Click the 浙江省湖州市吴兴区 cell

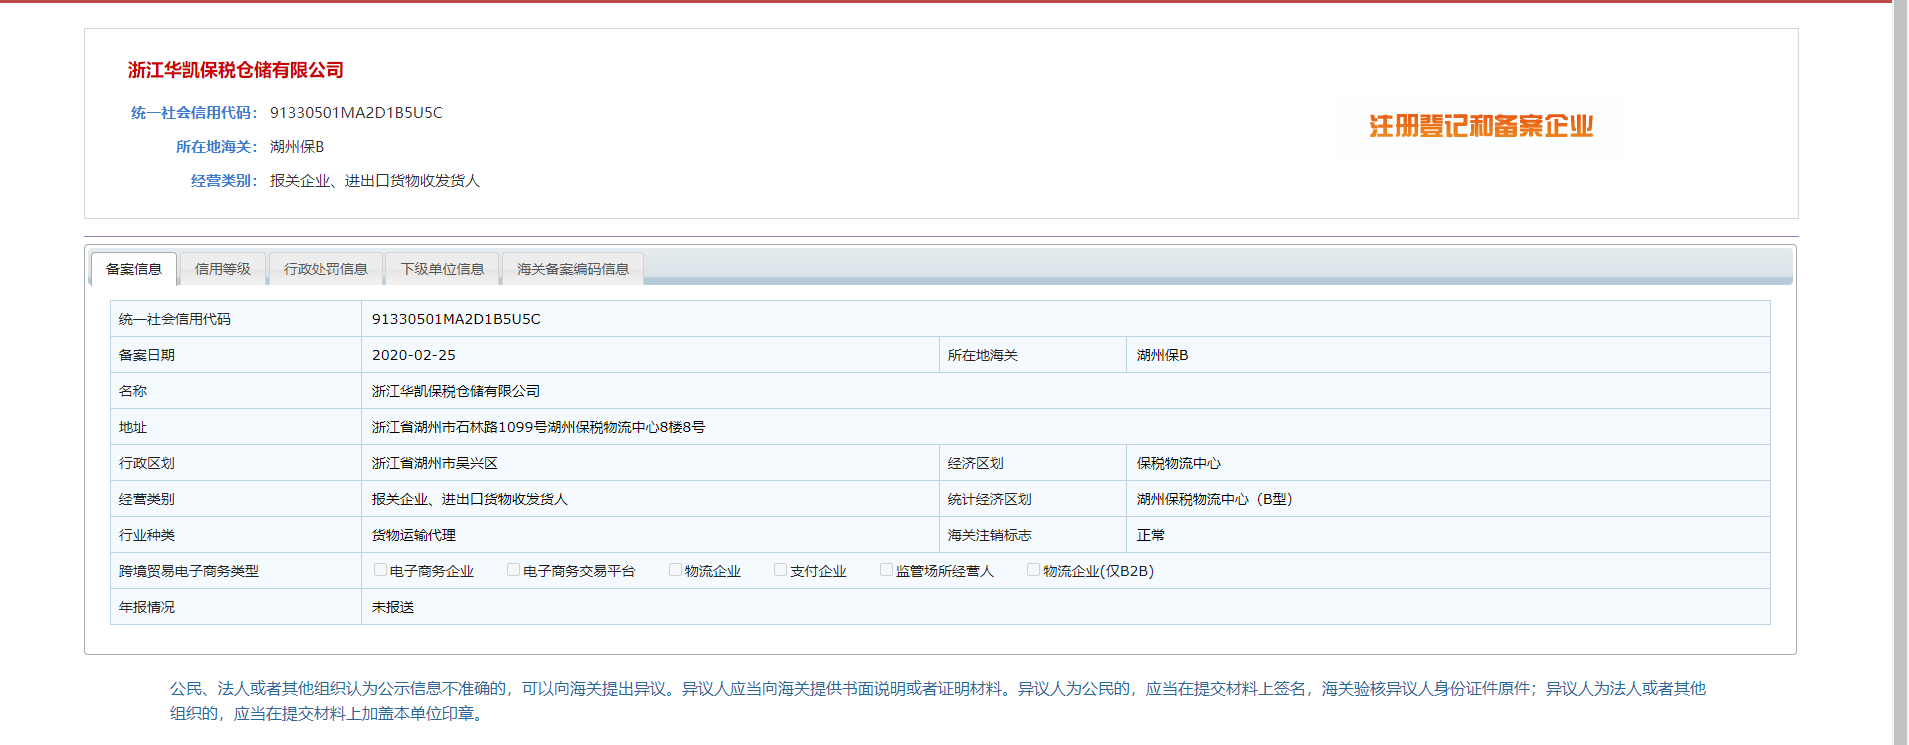650,463
